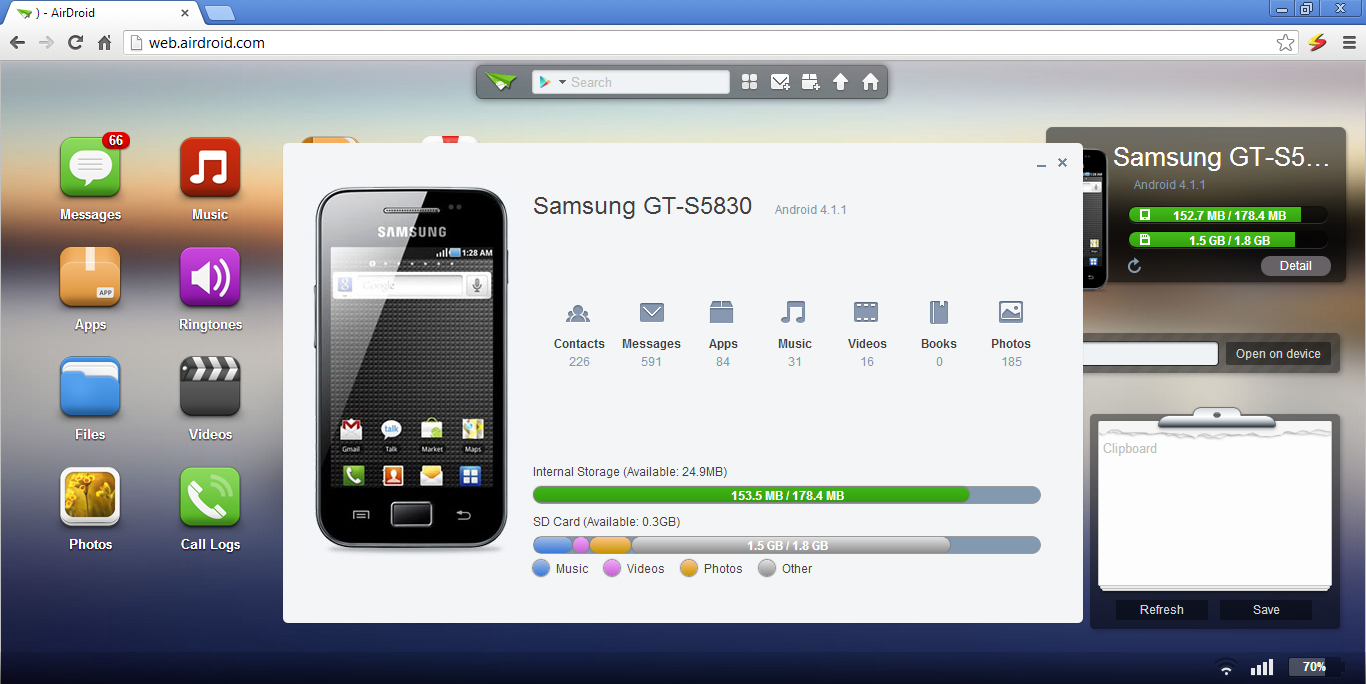Click the Music legend color dot
The height and width of the screenshot is (684, 1366).
click(x=541, y=568)
